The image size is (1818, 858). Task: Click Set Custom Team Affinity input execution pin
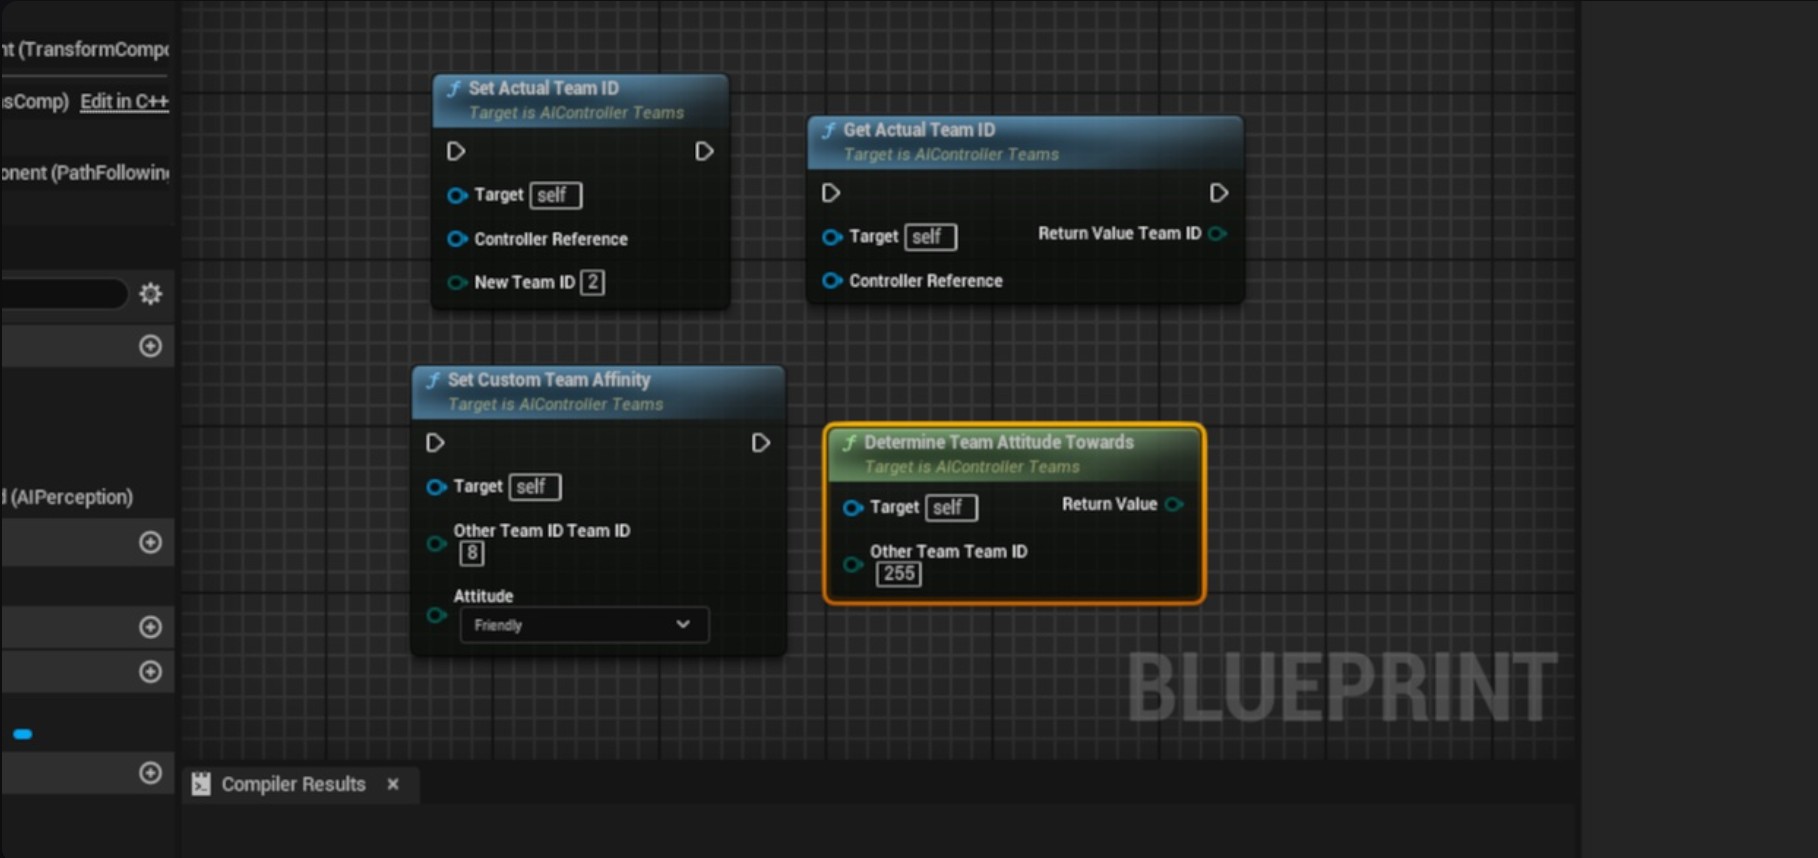(x=435, y=443)
